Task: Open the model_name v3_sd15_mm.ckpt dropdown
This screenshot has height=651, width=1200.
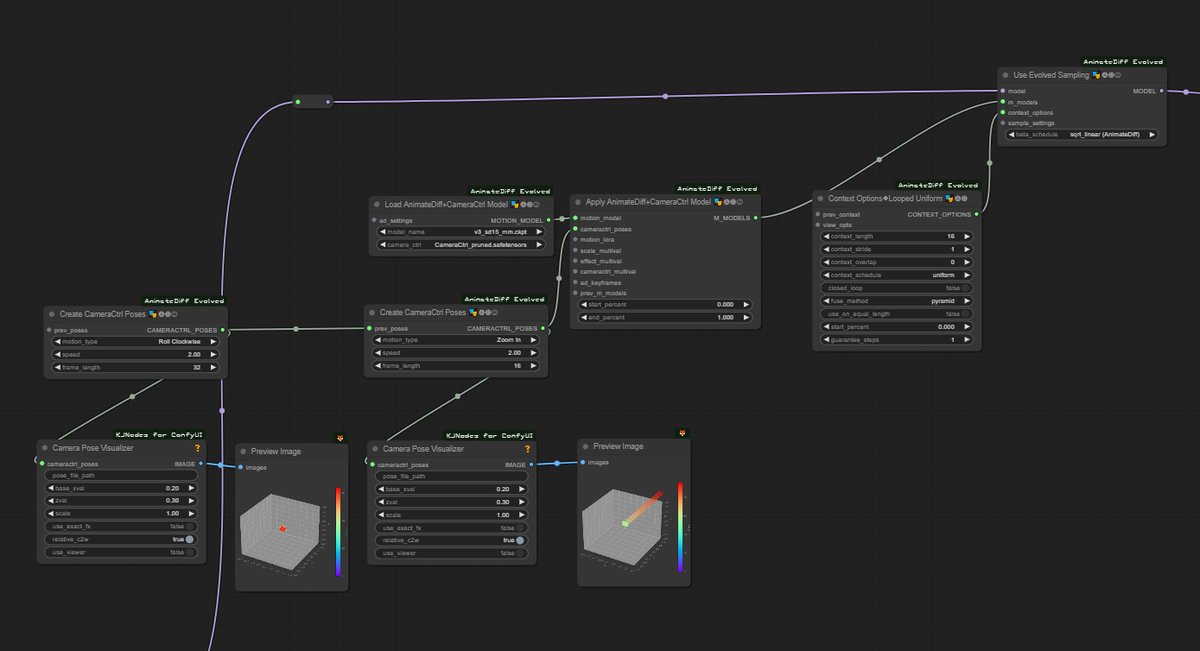Action: tap(461, 231)
